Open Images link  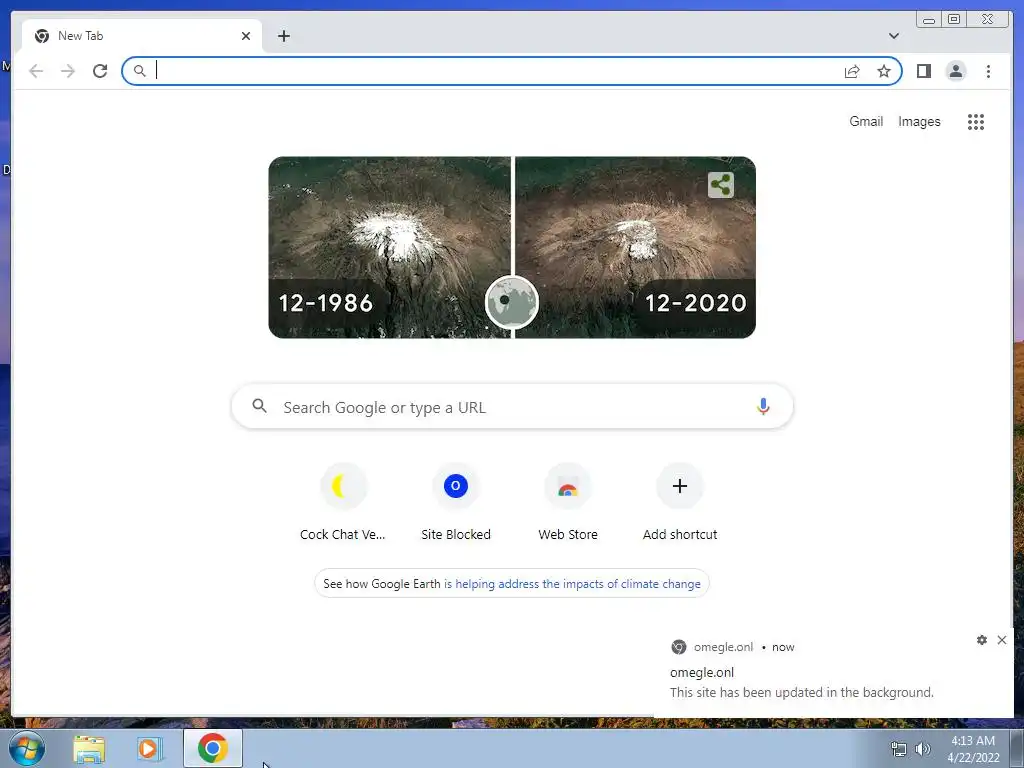[919, 121]
